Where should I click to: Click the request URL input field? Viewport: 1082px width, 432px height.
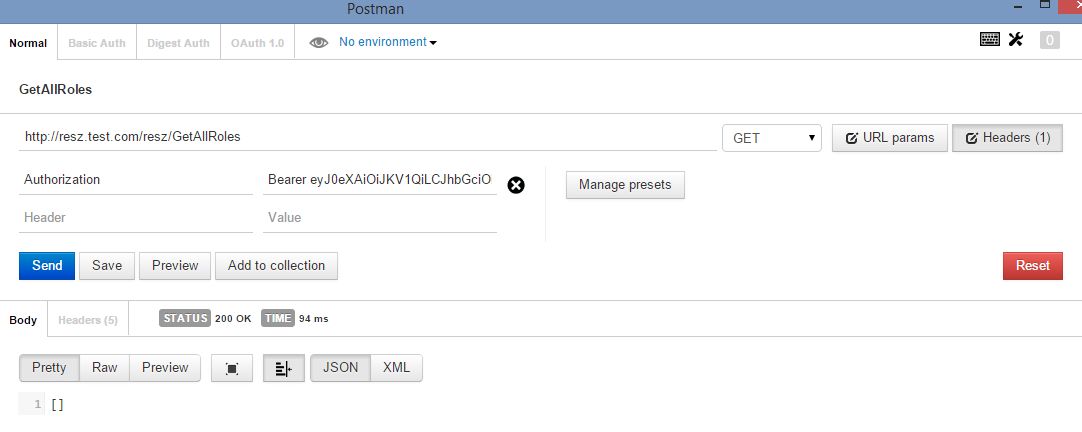pos(365,137)
